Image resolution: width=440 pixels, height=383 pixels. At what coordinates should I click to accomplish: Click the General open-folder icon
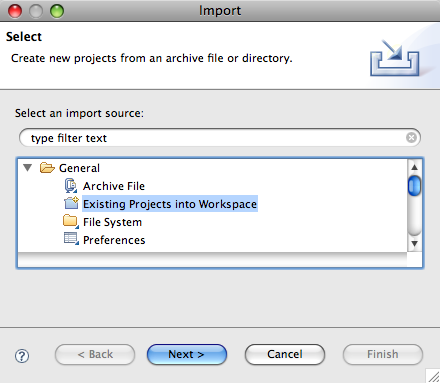pos(47,168)
